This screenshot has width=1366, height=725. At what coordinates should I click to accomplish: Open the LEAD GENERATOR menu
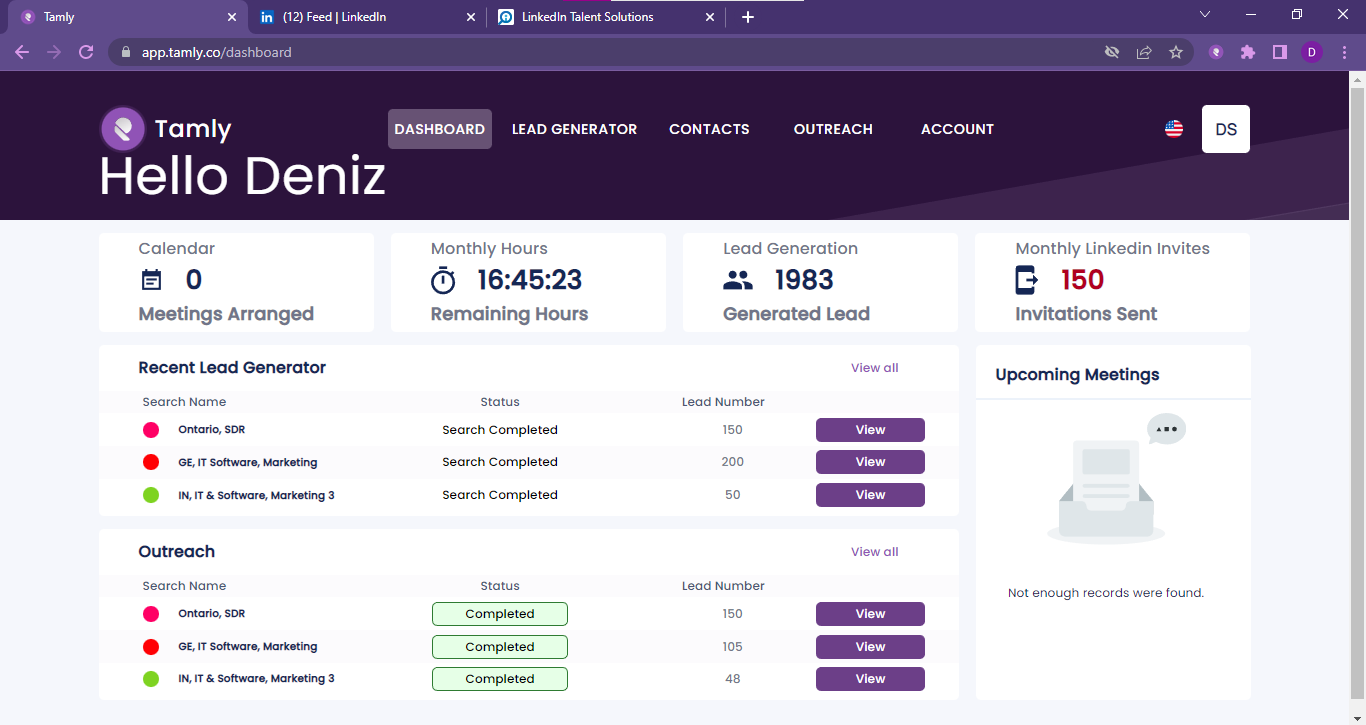[x=574, y=129]
